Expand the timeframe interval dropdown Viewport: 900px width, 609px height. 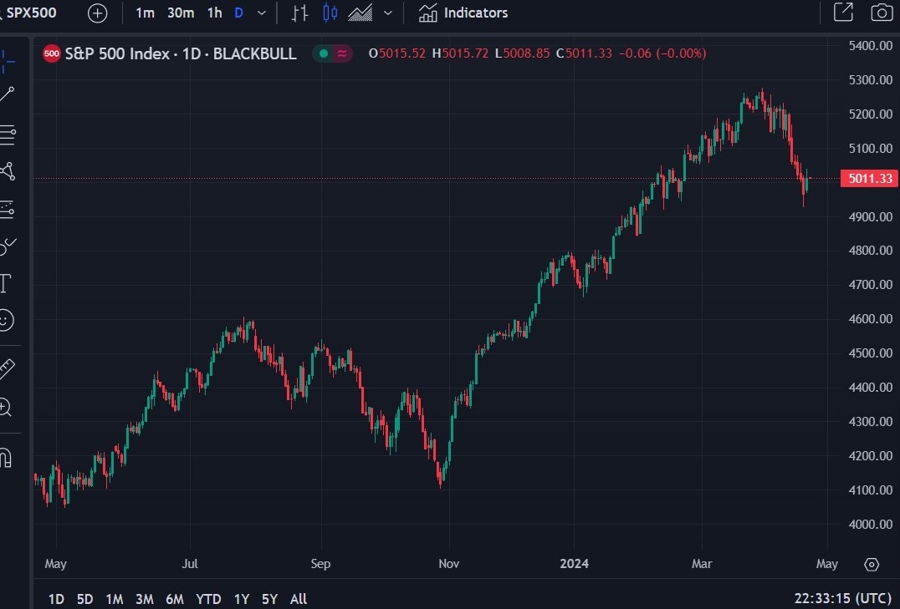point(261,13)
